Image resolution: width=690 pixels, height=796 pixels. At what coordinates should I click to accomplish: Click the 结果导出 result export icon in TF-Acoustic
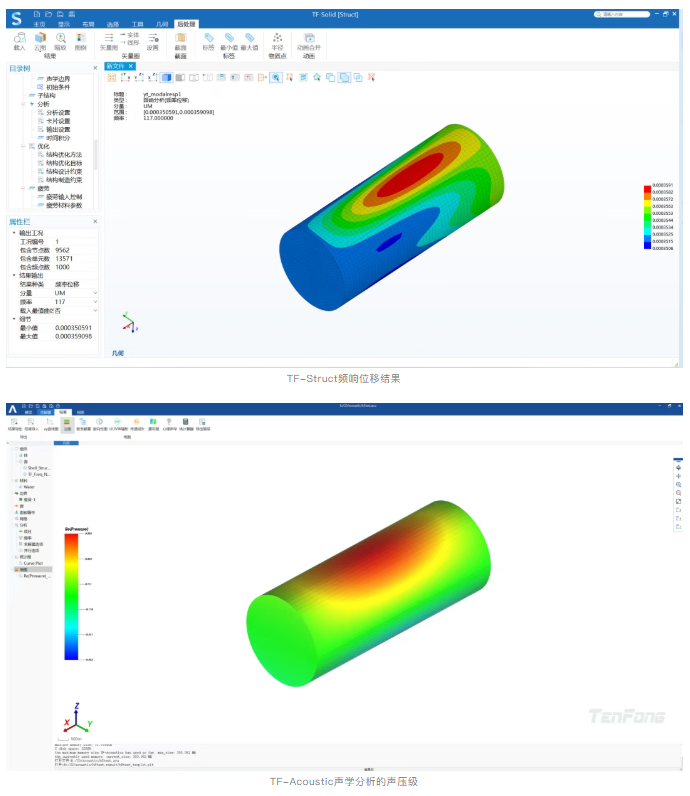point(14,424)
